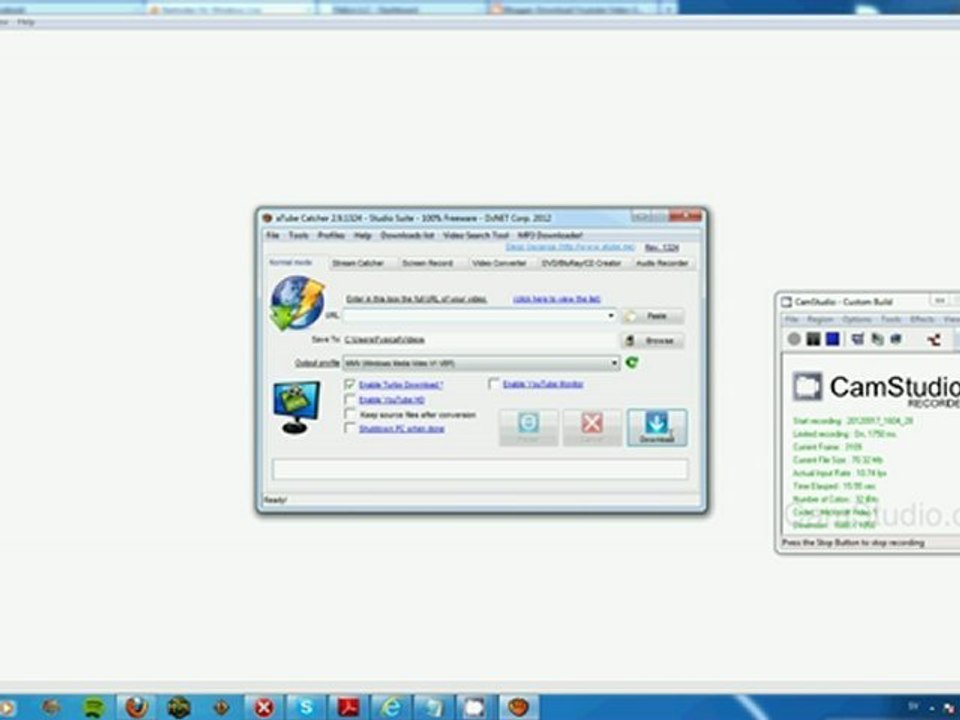Open the File menu in aTube Catcher
The width and height of the screenshot is (960, 720).
coord(272,235)
